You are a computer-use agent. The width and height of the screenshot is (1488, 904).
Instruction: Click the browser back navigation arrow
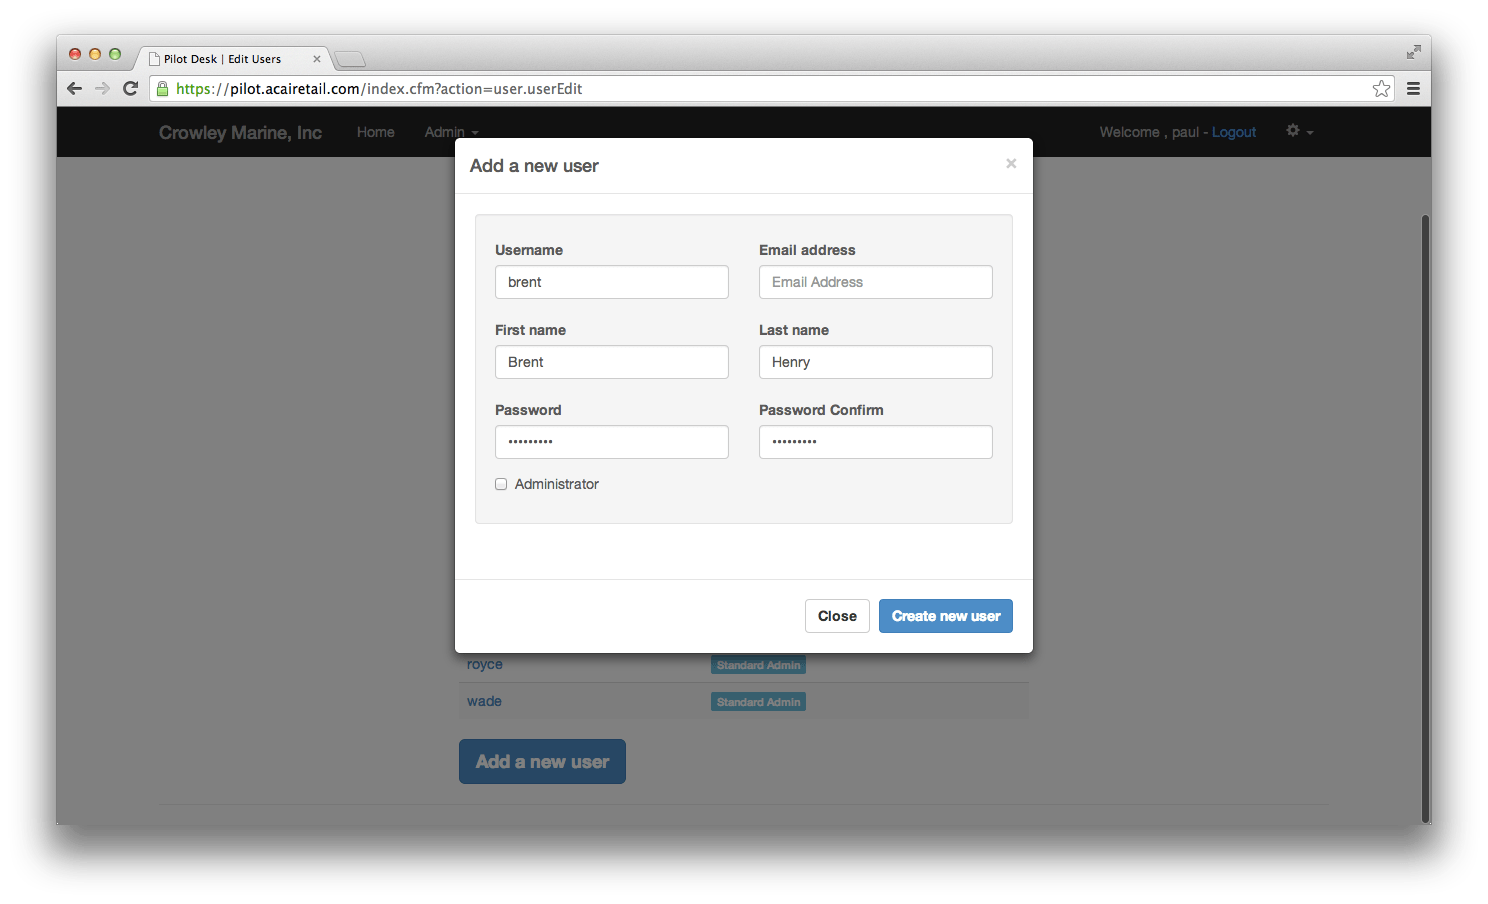(x=75, y=88)
